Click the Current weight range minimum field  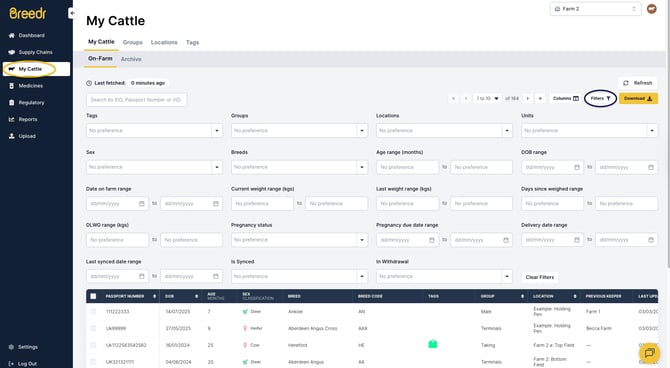[262, 203]
